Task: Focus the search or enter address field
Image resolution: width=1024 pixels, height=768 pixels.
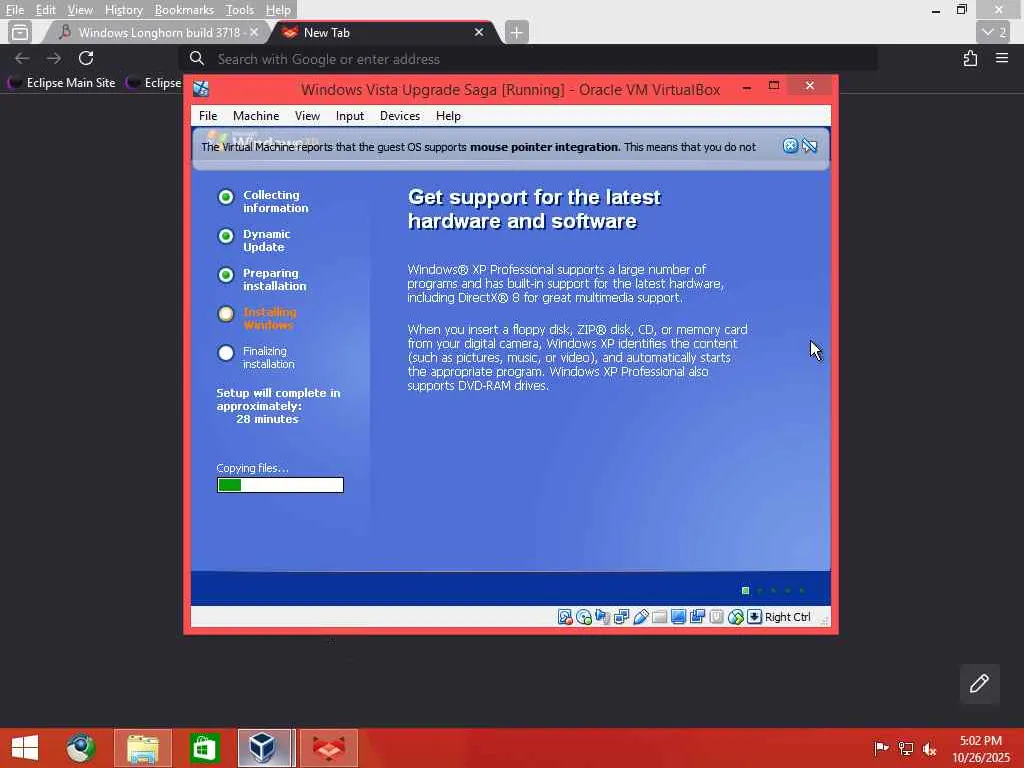Action: [529, 59]
